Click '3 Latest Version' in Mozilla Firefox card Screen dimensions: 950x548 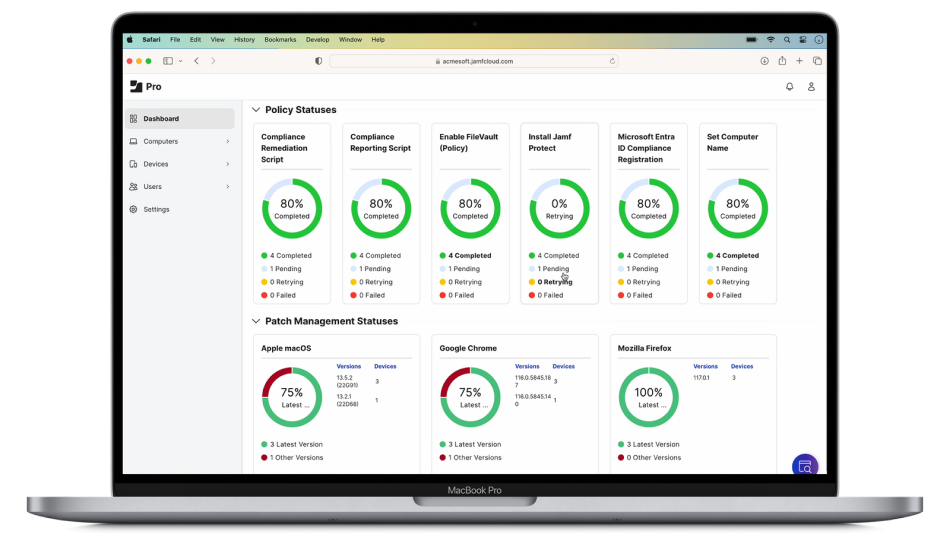pos(648,444)
